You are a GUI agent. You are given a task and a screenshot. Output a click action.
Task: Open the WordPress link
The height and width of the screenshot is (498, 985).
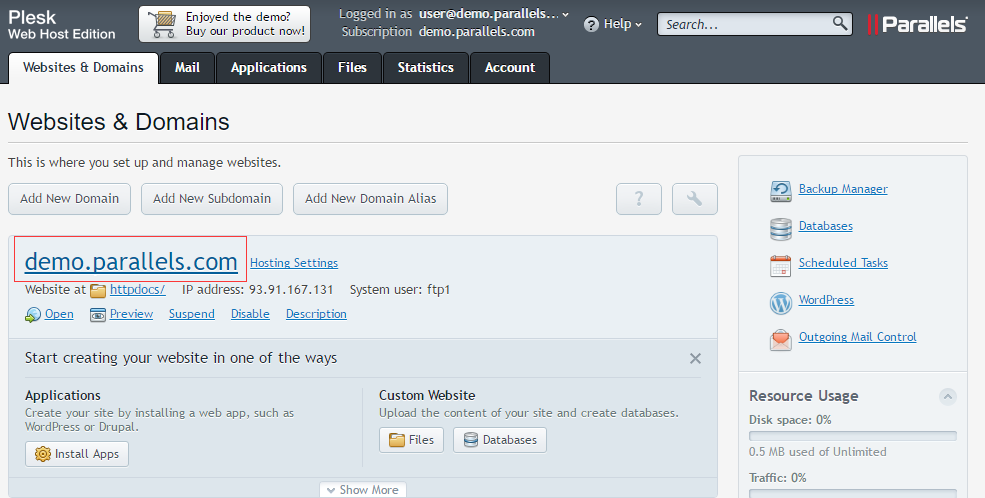pyautogui.click(x=826, y=300)
